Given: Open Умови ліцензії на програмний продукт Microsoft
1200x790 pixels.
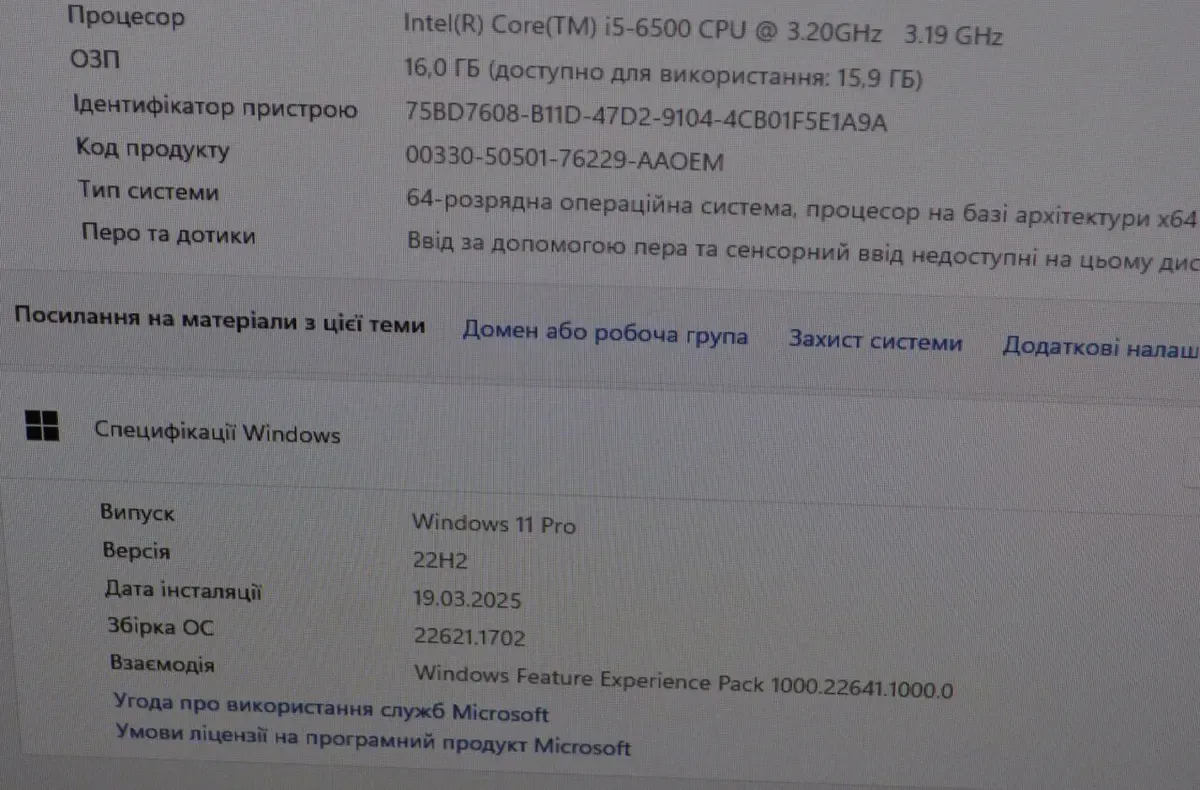Looking at the screenshot, I should pyautogui.click(x=373, y=740).
